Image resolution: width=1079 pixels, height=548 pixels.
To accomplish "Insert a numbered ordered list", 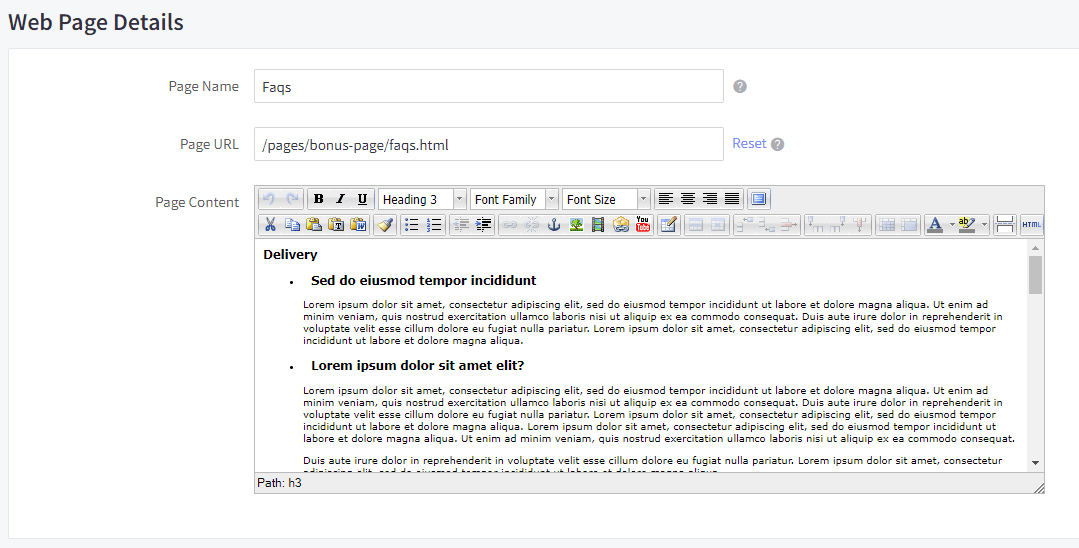I will (x=434, y=225).
